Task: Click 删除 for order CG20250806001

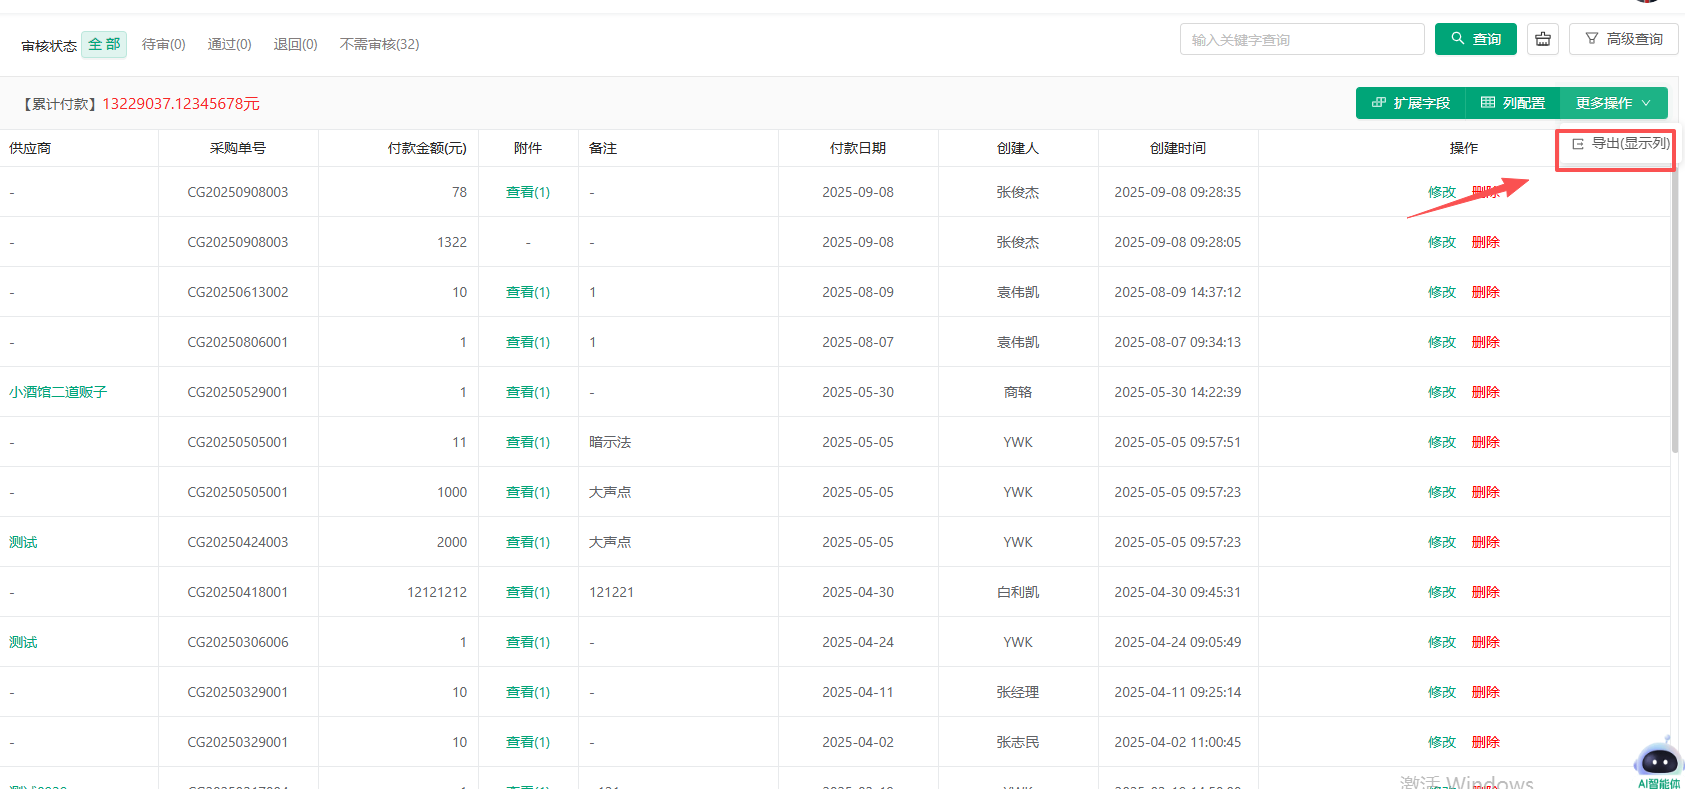Action: click(1485, 342)
